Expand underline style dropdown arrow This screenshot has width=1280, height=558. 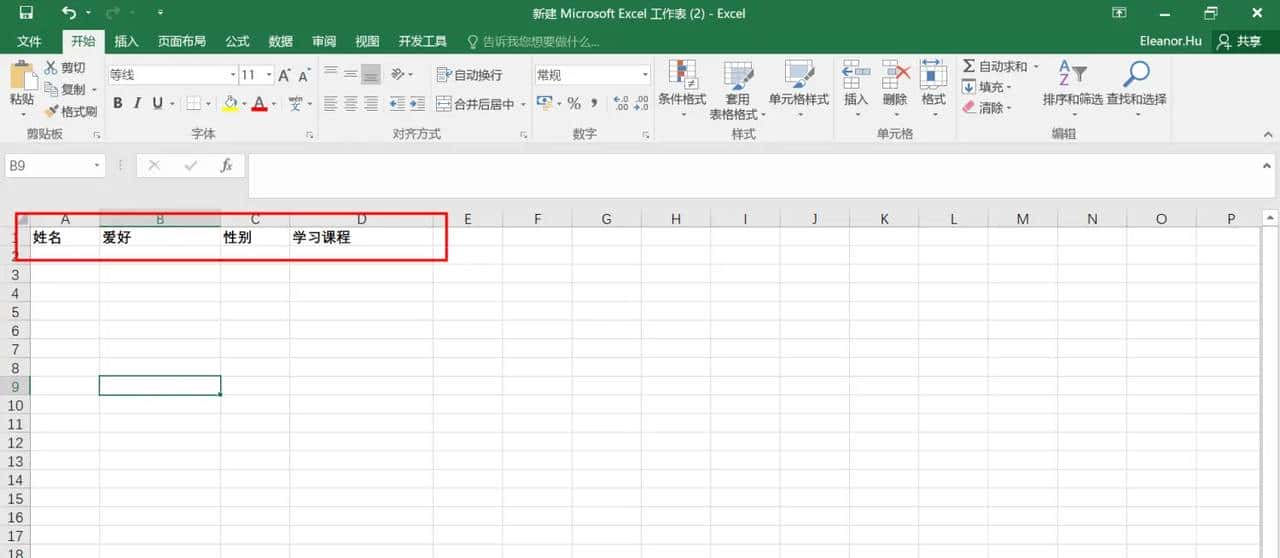172,103
